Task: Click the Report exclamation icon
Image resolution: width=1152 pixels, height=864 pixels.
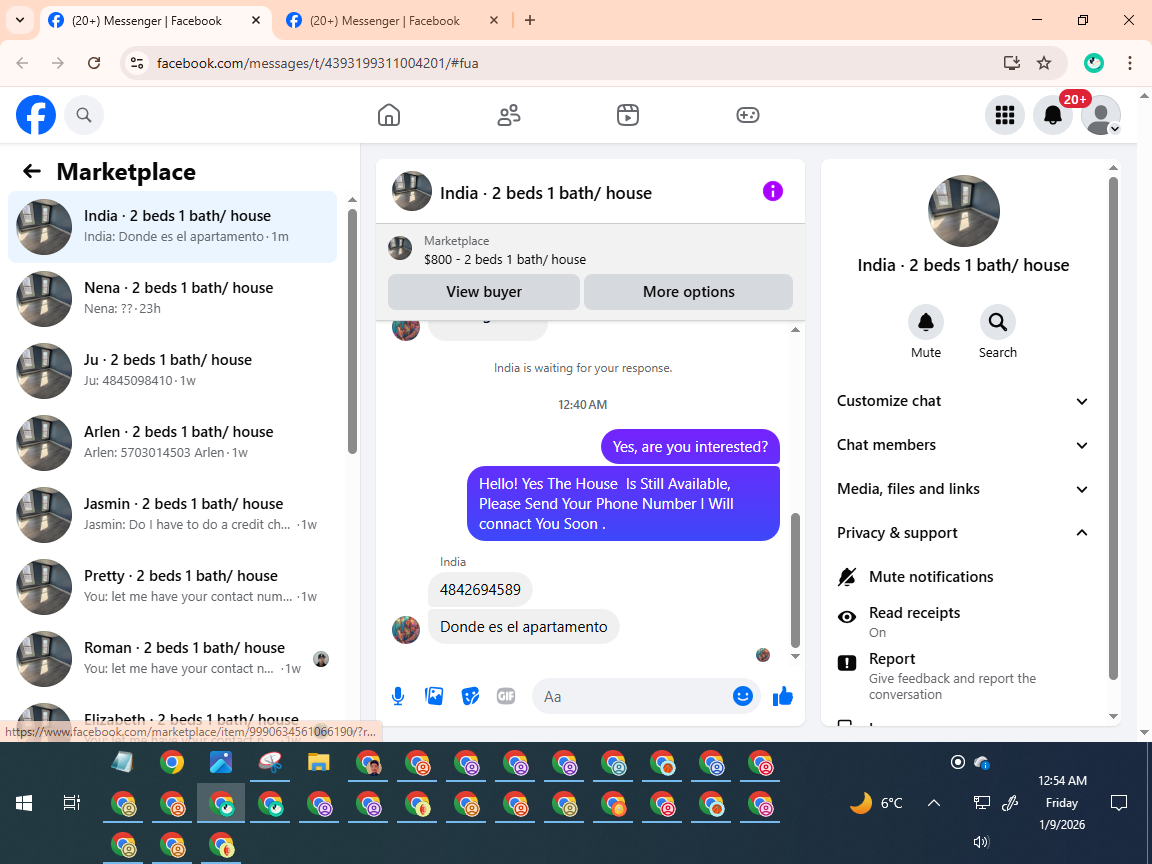Action: tap(846, 663)
